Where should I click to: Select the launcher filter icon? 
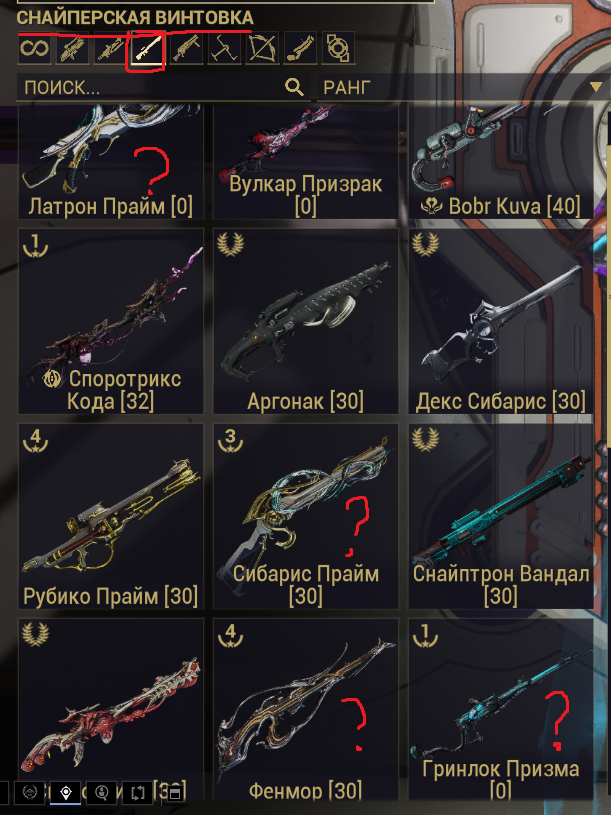coord(300,49)
